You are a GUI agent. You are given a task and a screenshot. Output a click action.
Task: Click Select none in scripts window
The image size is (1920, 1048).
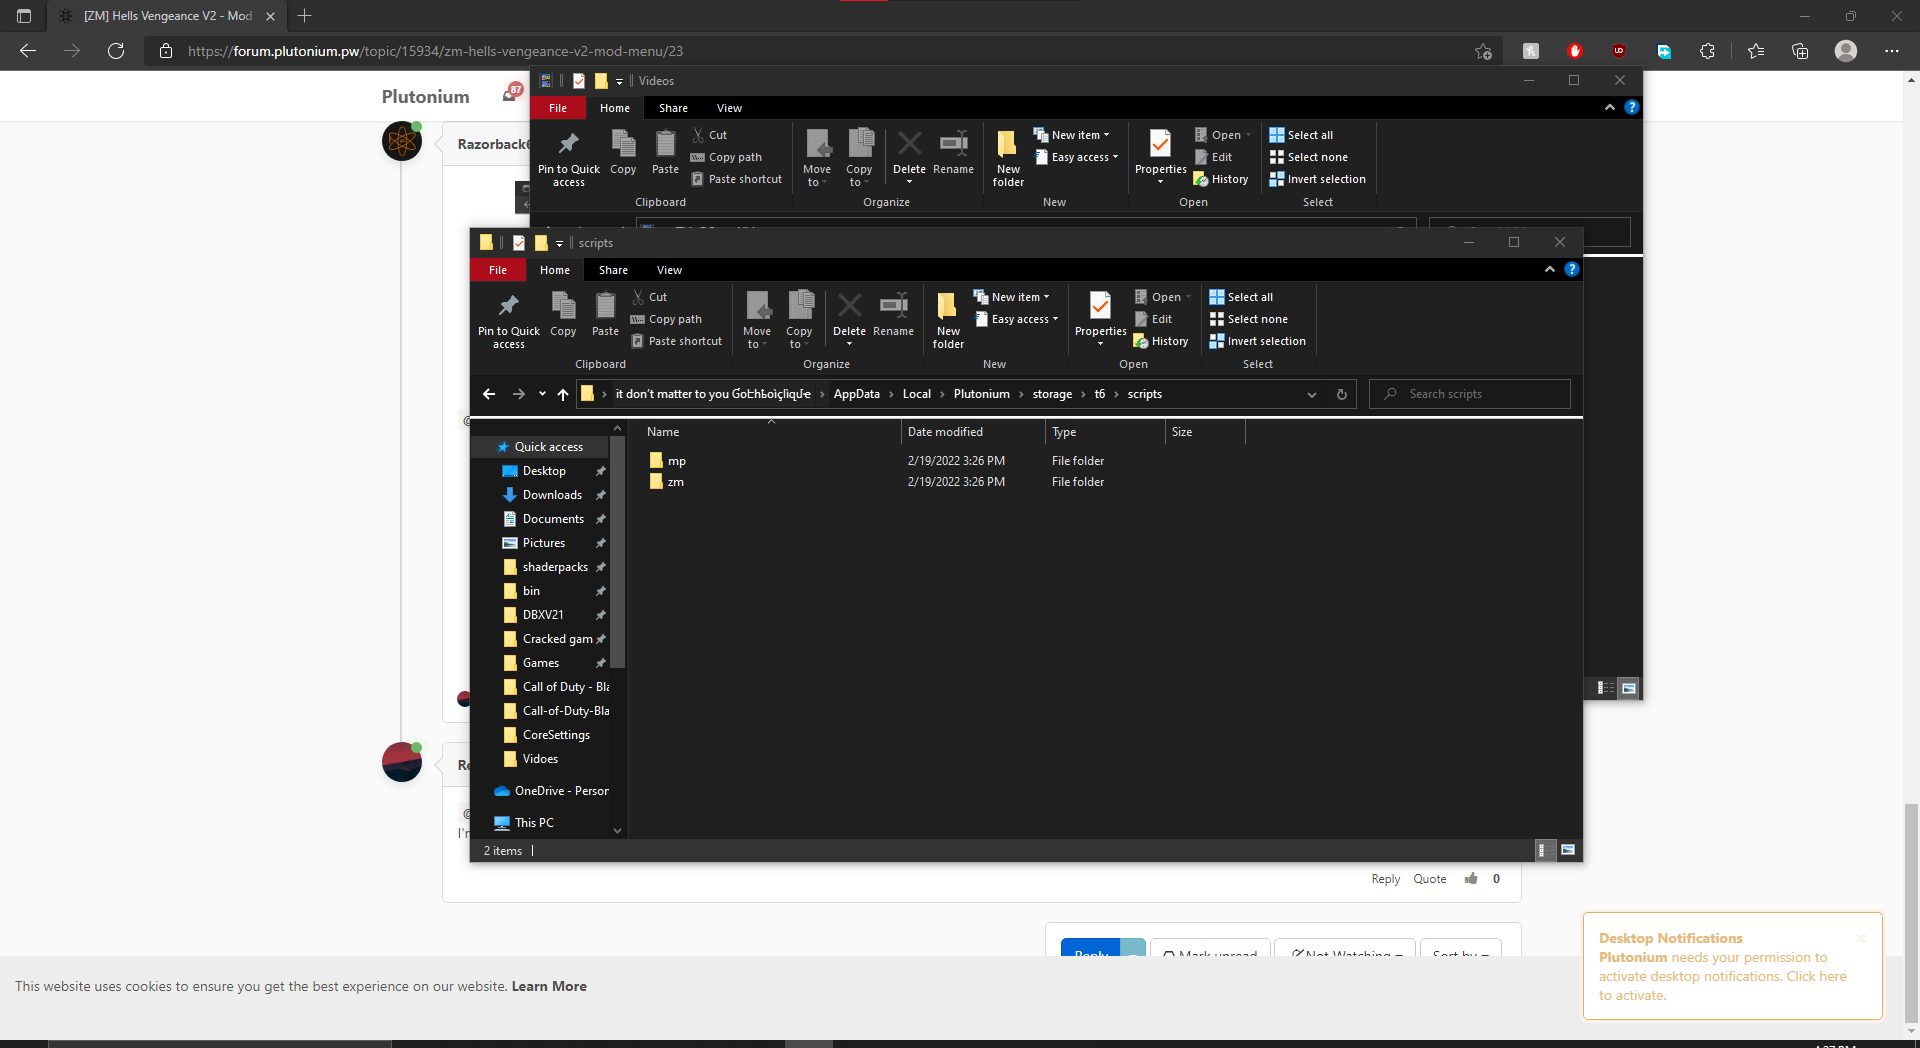(1248, 319)
